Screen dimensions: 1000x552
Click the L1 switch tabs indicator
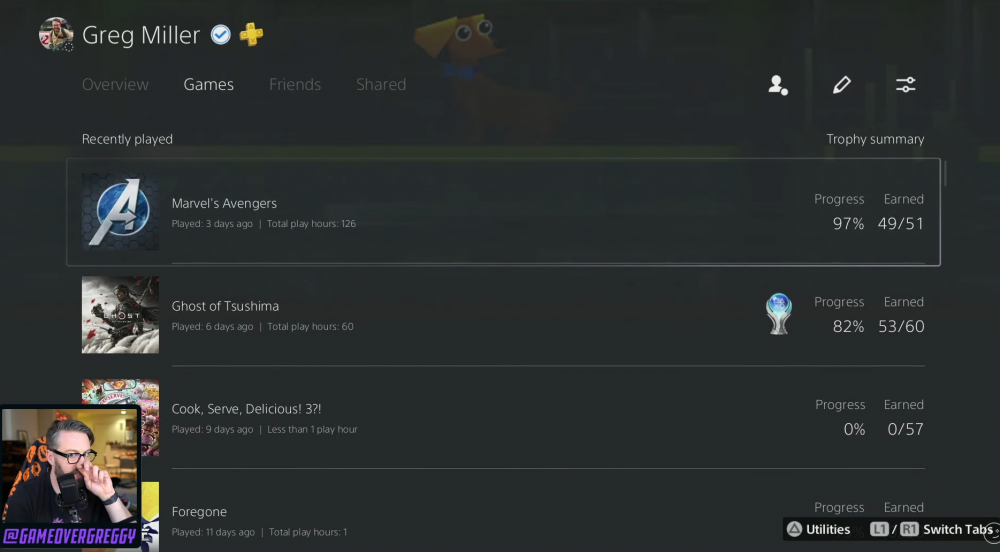point(879,529)
